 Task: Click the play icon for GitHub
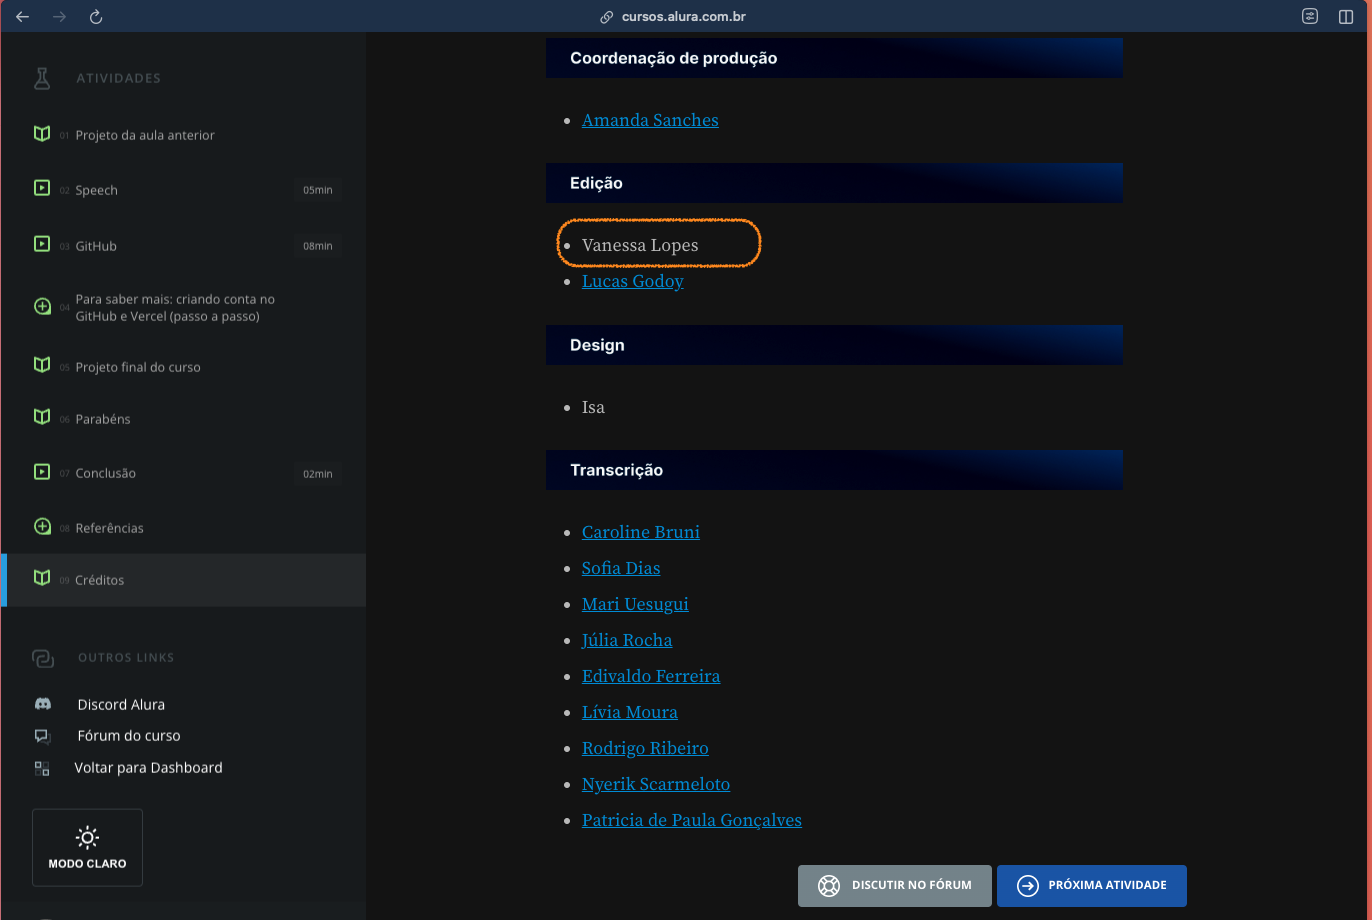coord(42,244)
